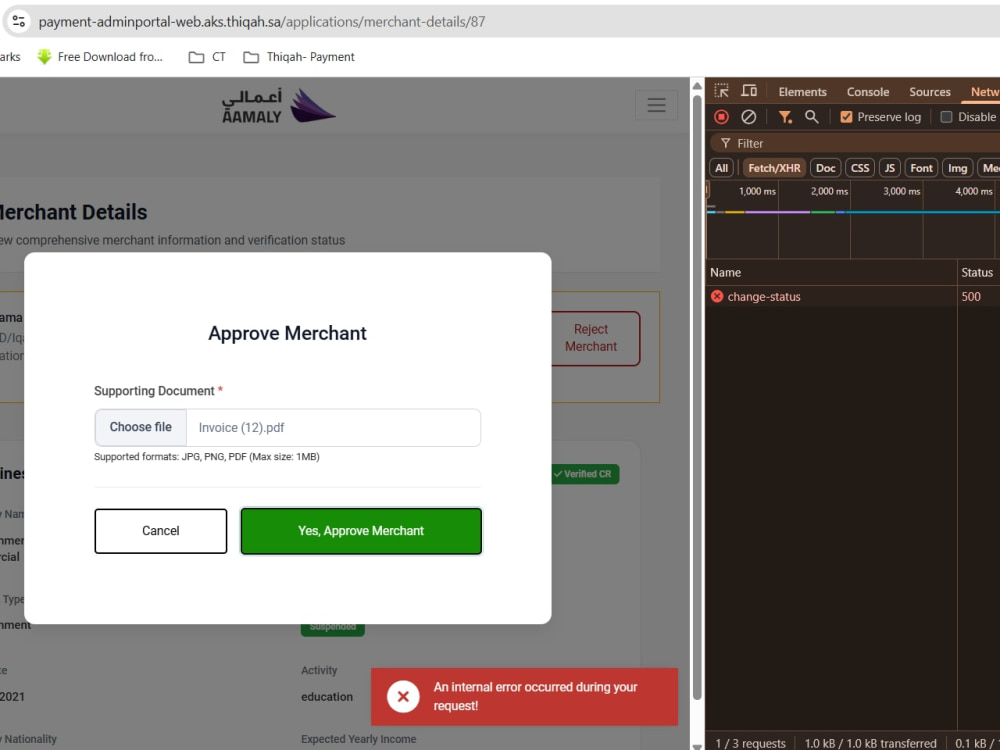Click the Cancel button in dialog
Viewport: 1000px width, 750px height.
pos(161,531)
